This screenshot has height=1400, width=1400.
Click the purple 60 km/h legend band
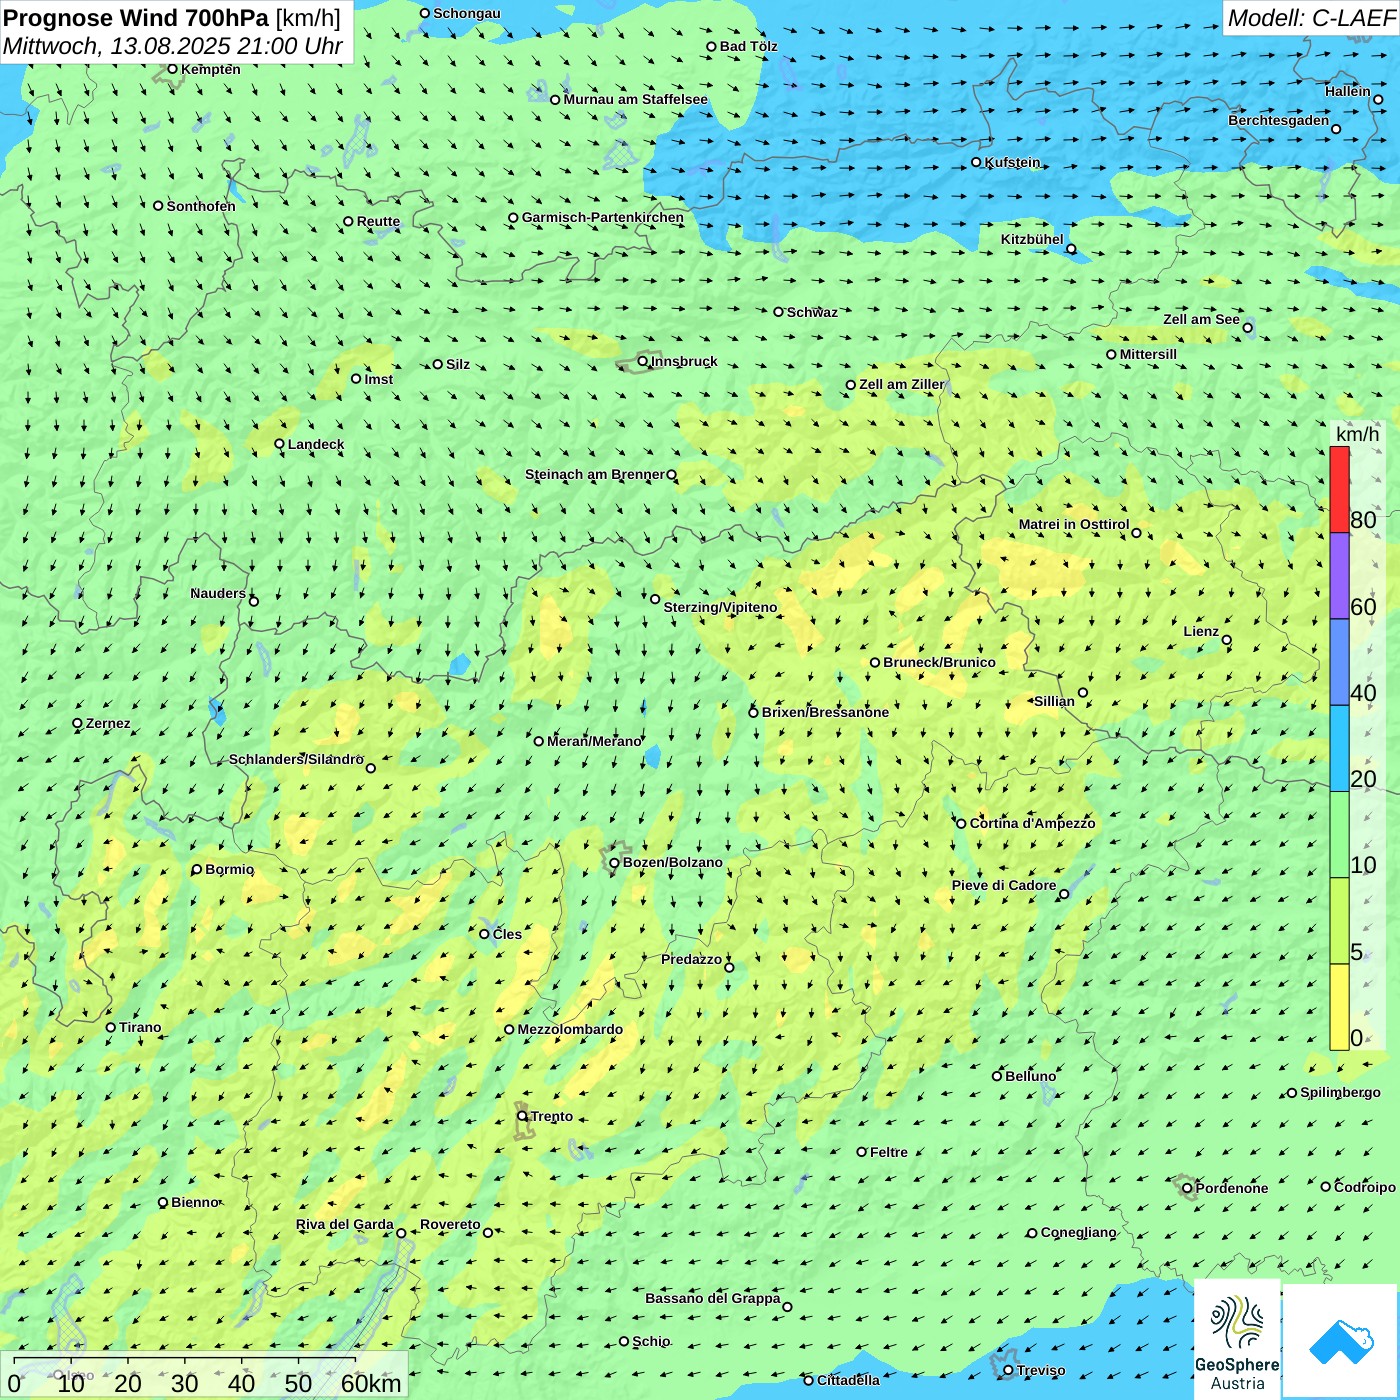pos(1339,576)
